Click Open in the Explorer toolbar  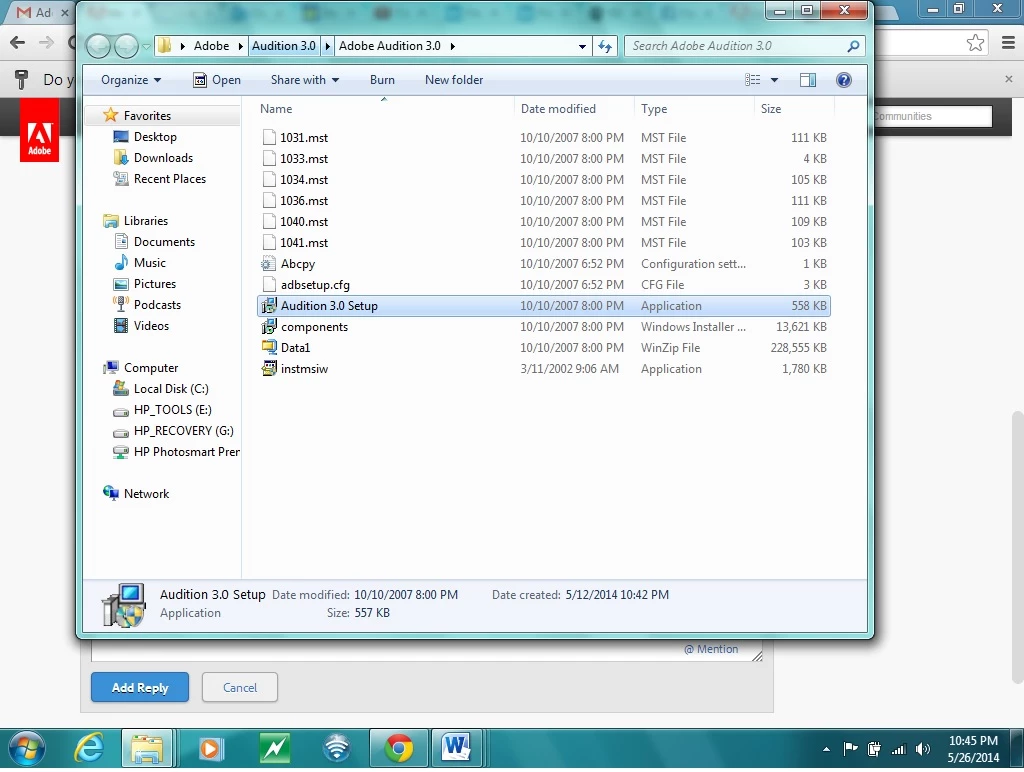pos(217,80)
